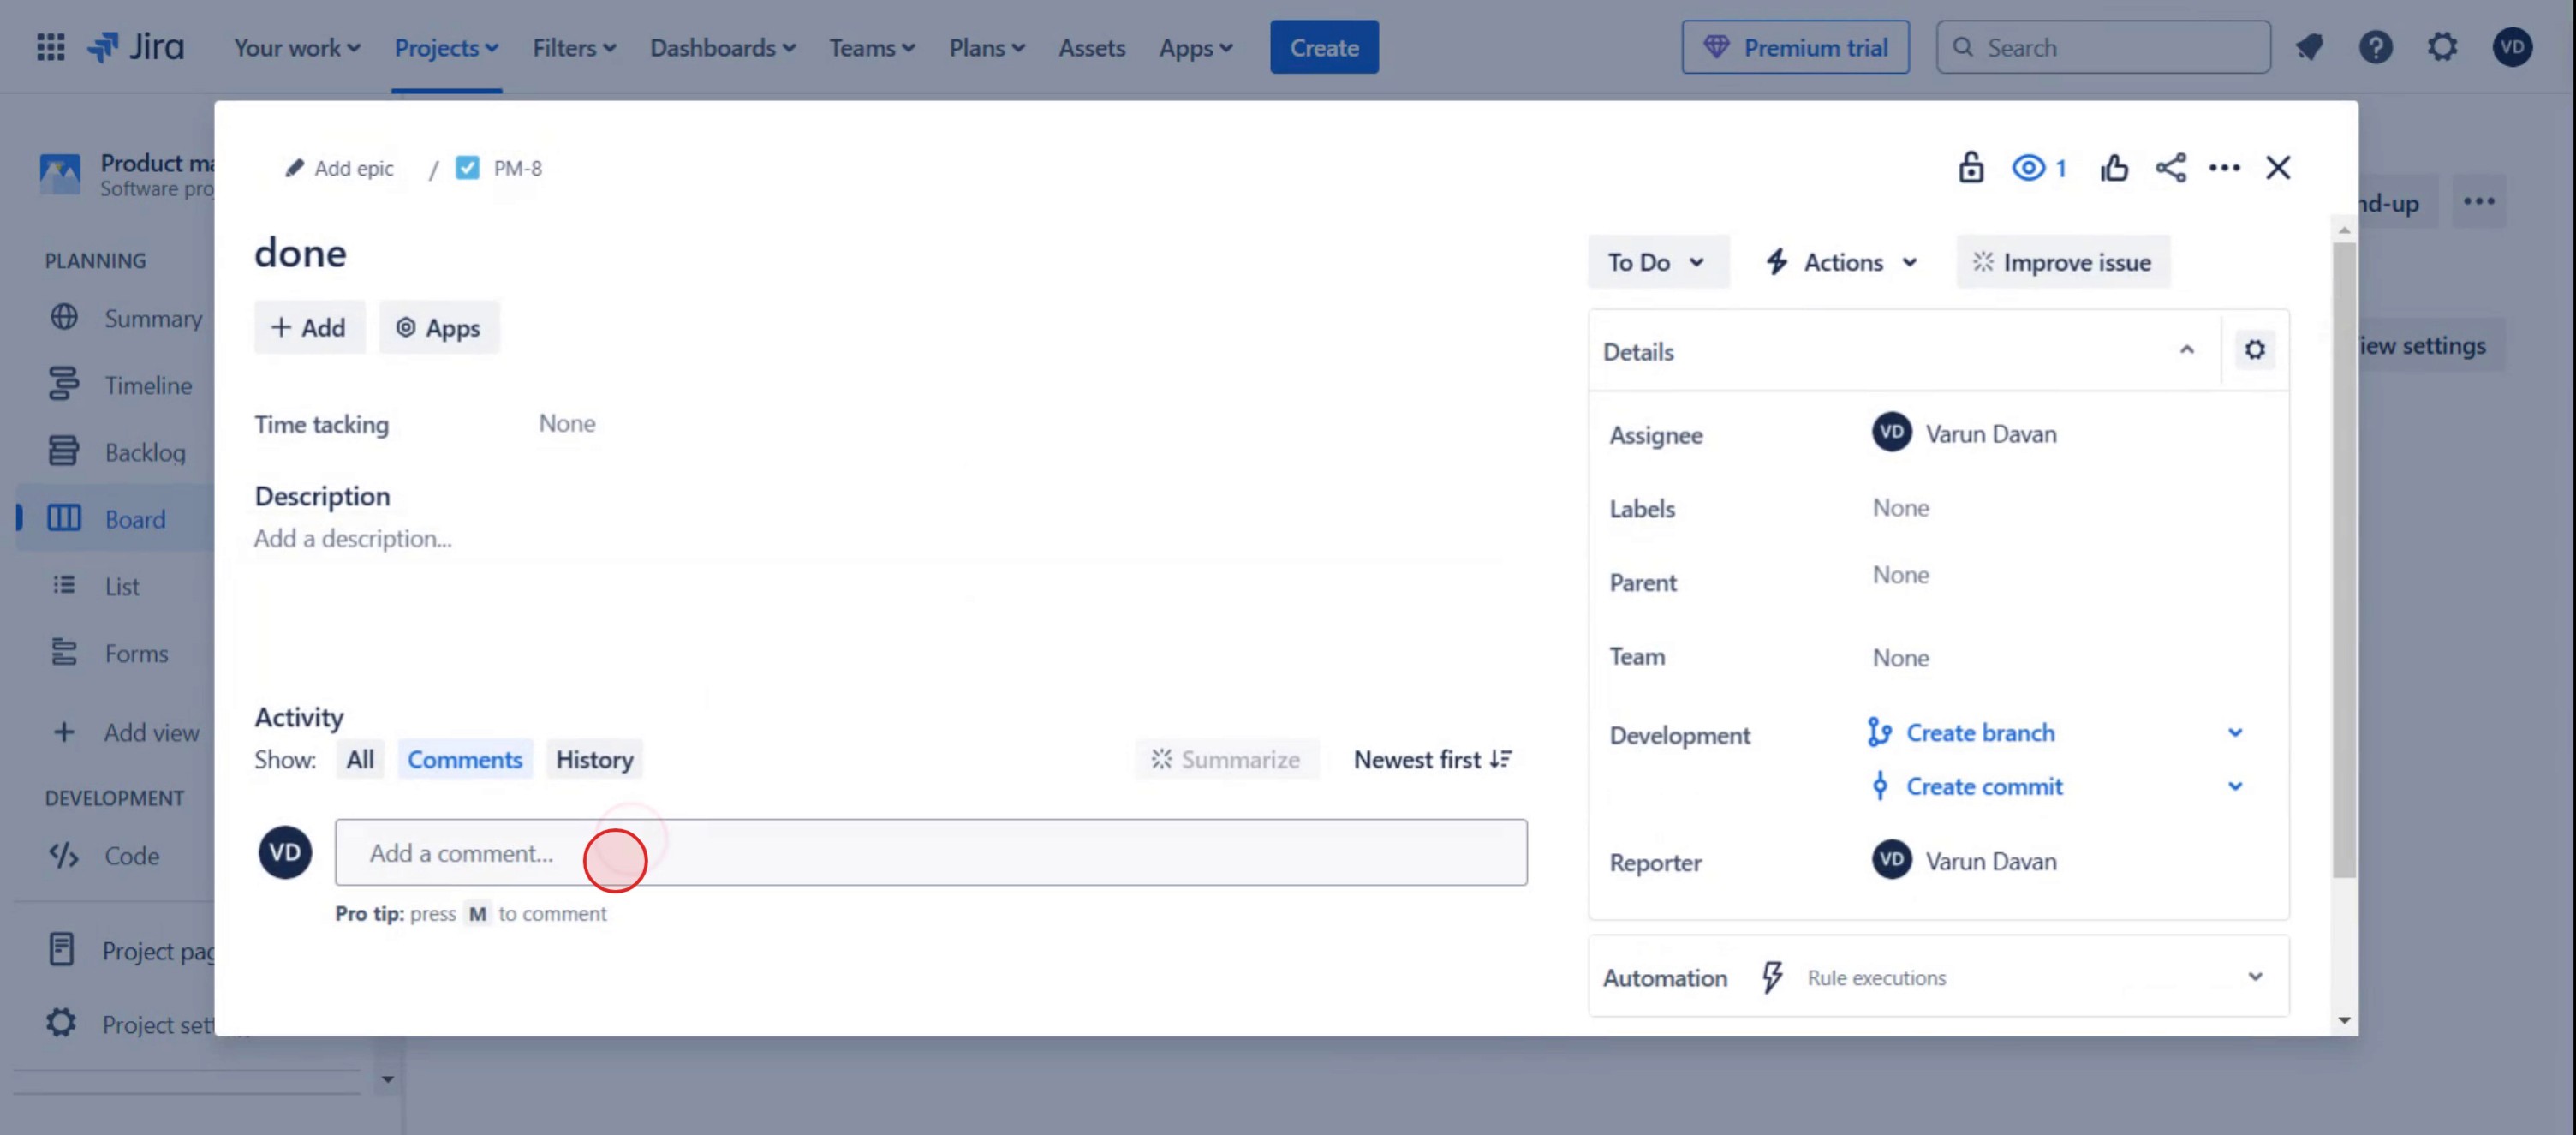The image size is (2576, 1135).
Task: Click the Jira notifications bell icon
Action: click(x=2309, y=47)
